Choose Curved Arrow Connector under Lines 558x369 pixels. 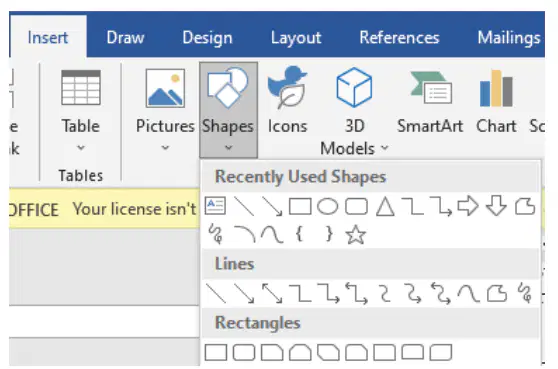(412, 293)
